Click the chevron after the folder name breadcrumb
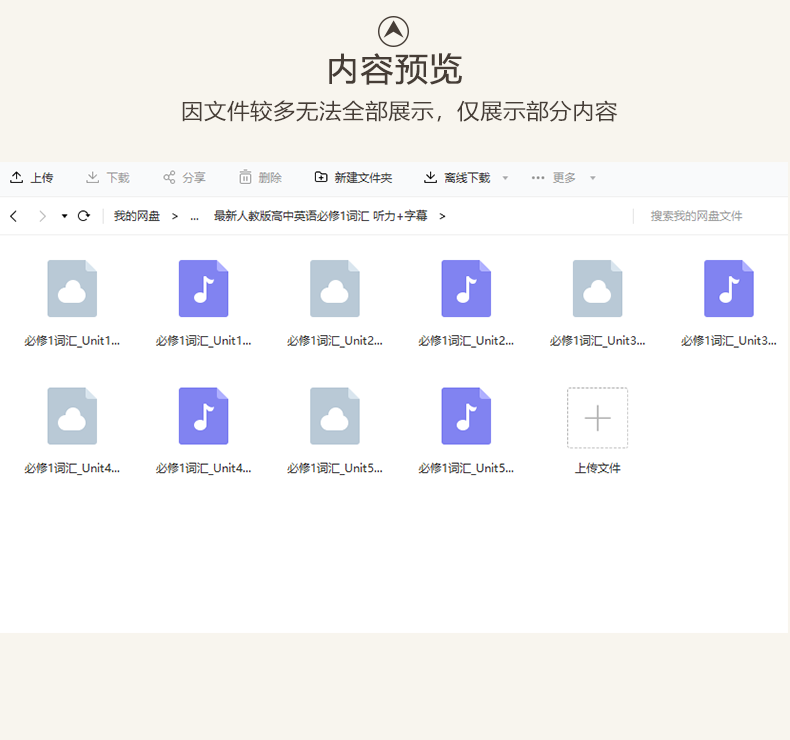Image resolution: width=790 pixels, height=740 pixels. coord(442,217)
